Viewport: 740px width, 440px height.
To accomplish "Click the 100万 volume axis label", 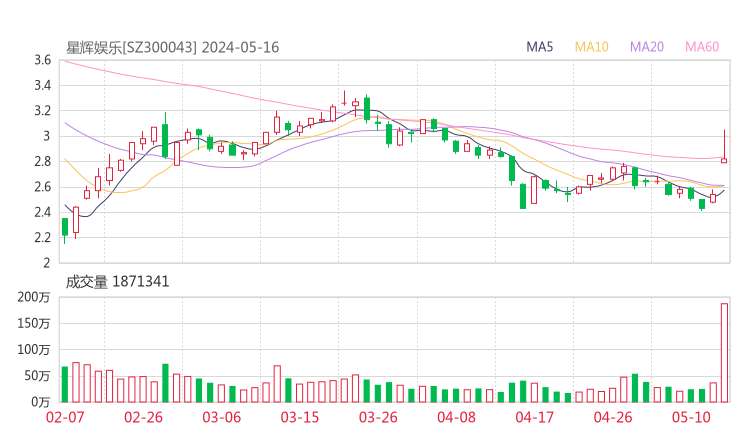I will pos(34,350).
